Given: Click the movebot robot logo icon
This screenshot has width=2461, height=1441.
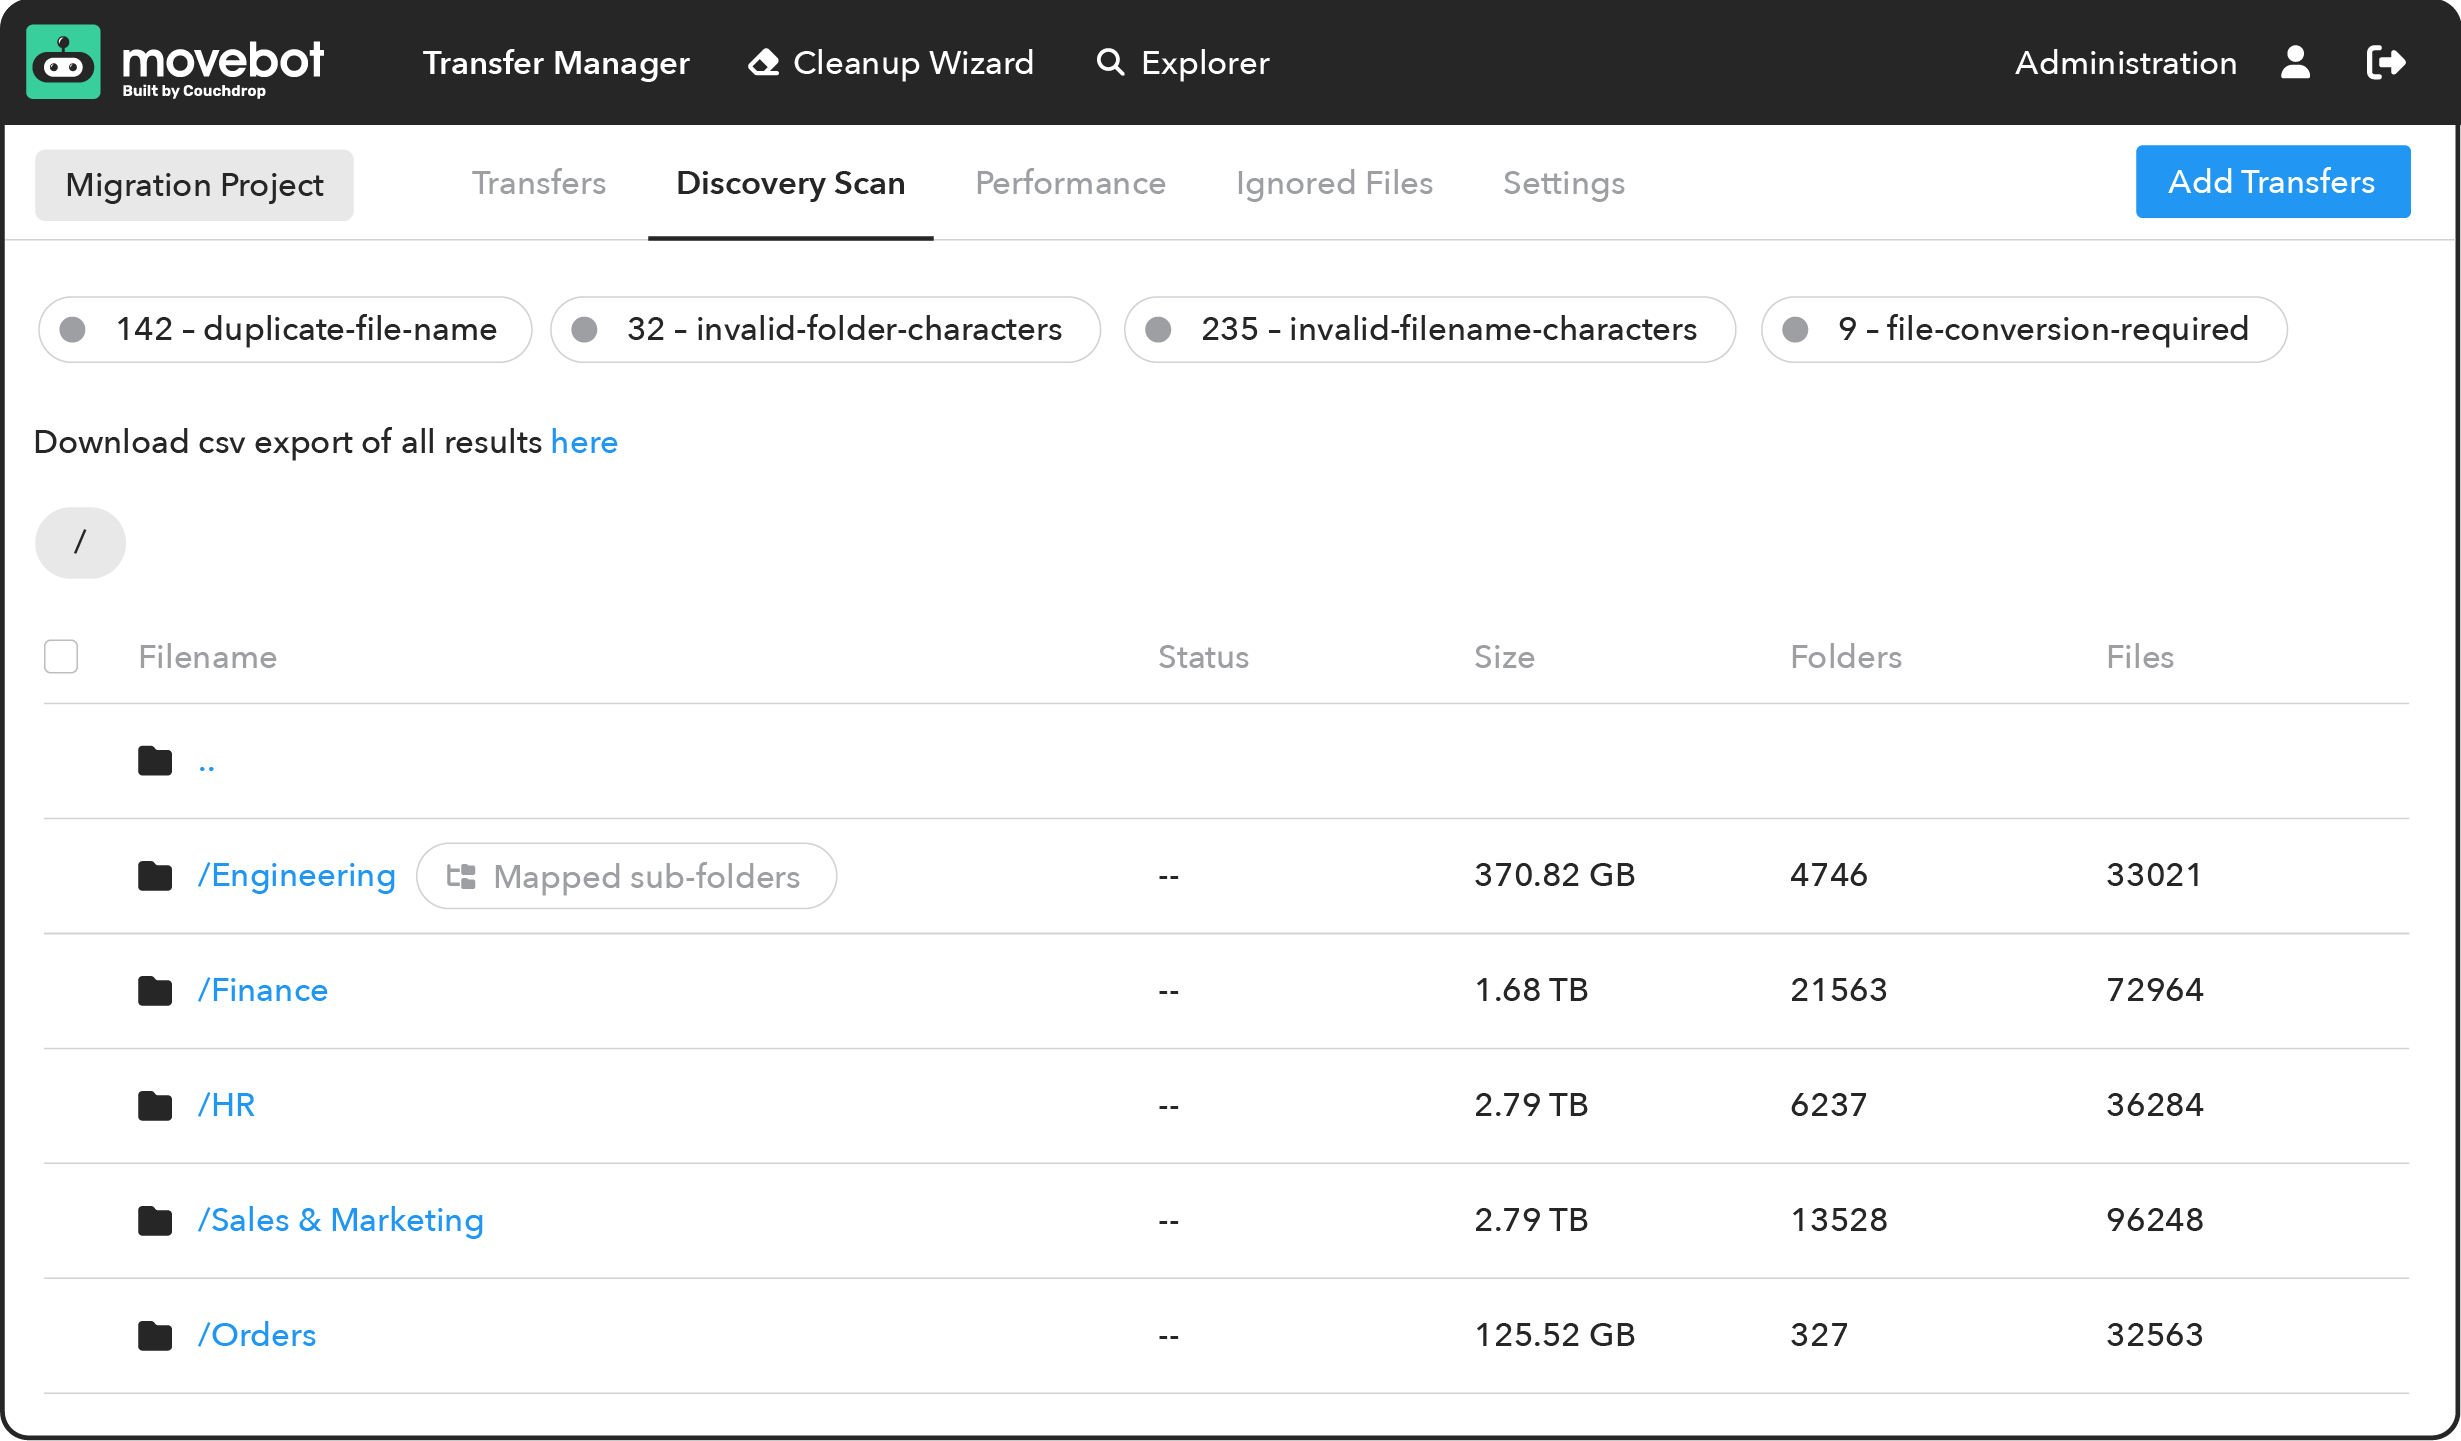Looking at the screenshot, I should 63,62.
